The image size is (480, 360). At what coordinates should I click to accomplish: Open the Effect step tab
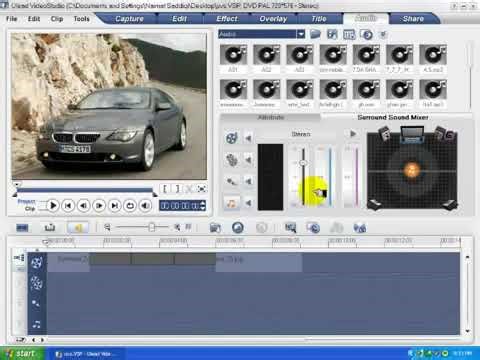point(227,19)
